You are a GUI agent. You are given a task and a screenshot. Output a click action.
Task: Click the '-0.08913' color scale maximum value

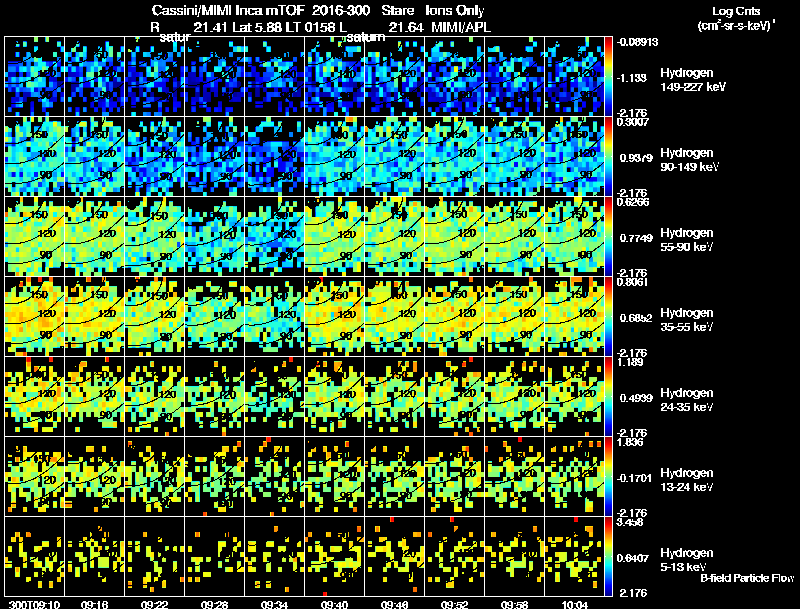(637, 42)
